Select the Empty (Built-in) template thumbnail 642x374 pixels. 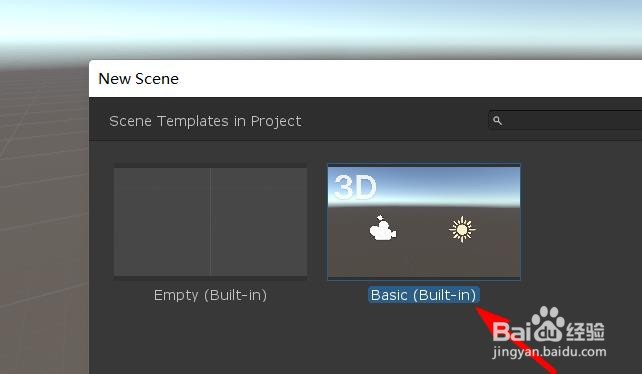[210, 222]
